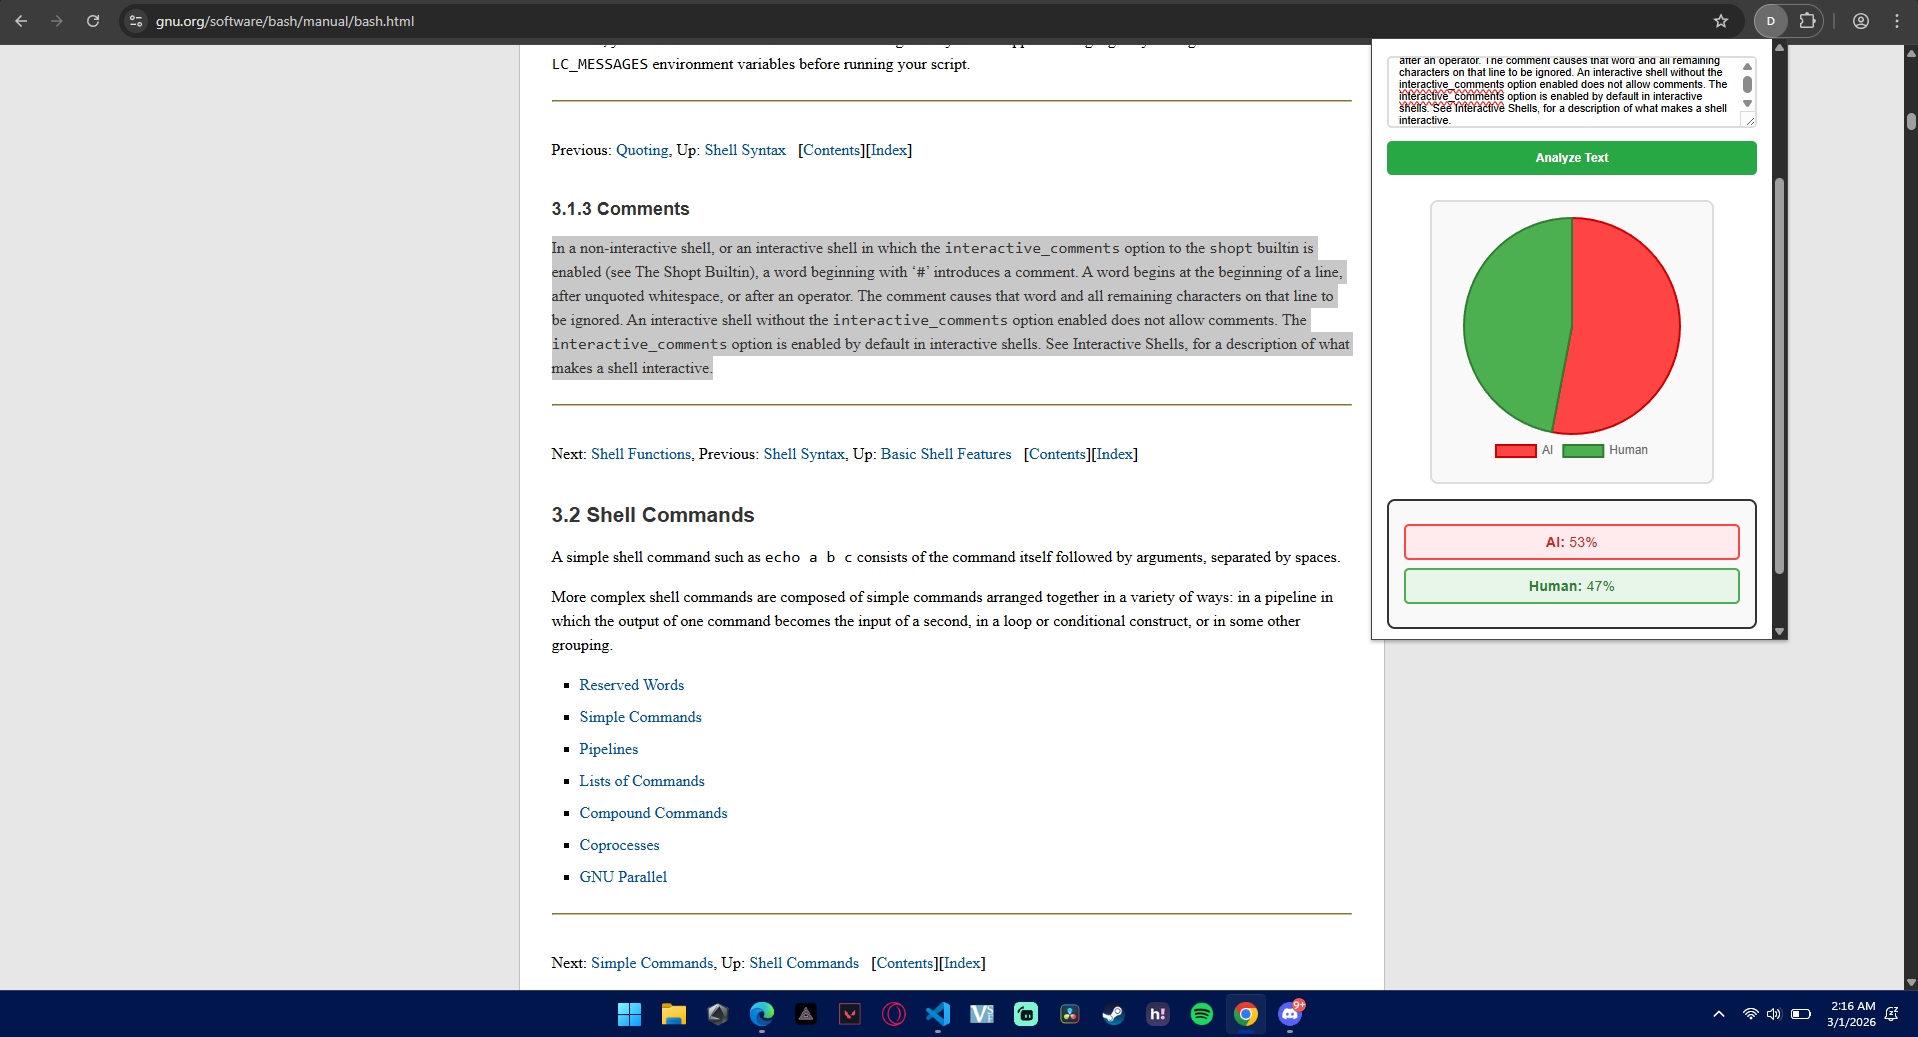The image size is (1918, 1037).
Task: Open the Compound Commands link
Action: click(x=653, y=813)
